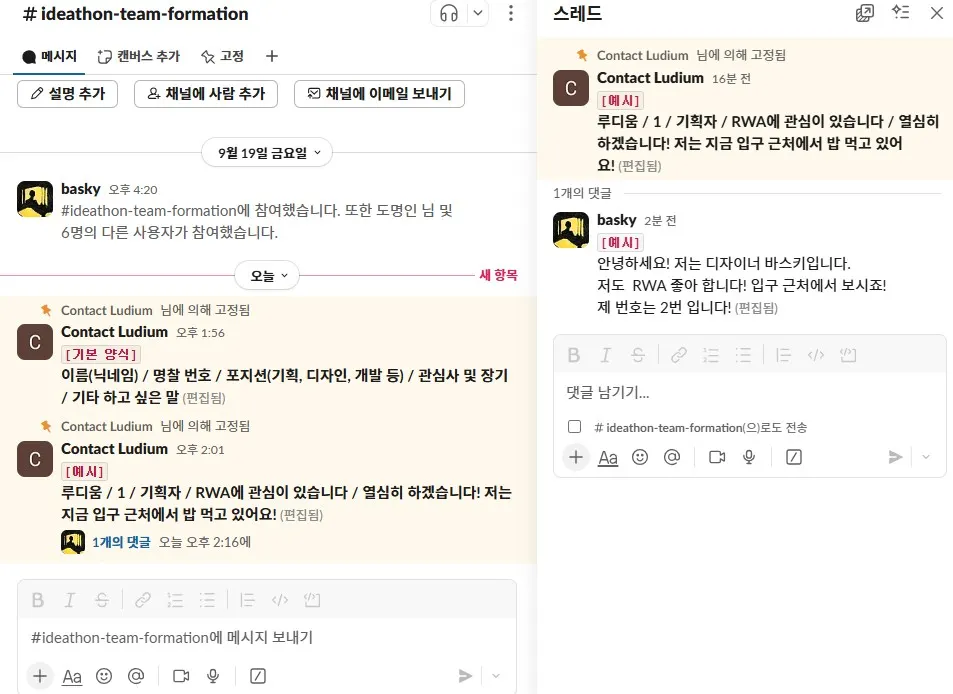The image size is (953, 694).
Task: Expand the 오늘 date dropdown
Action: point(267,276)
